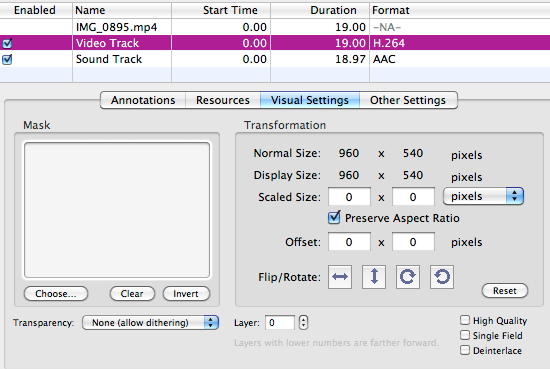Turn on Deinterlace
The width and height of the screenshot is (550, 369).
[x=465, y=350]
